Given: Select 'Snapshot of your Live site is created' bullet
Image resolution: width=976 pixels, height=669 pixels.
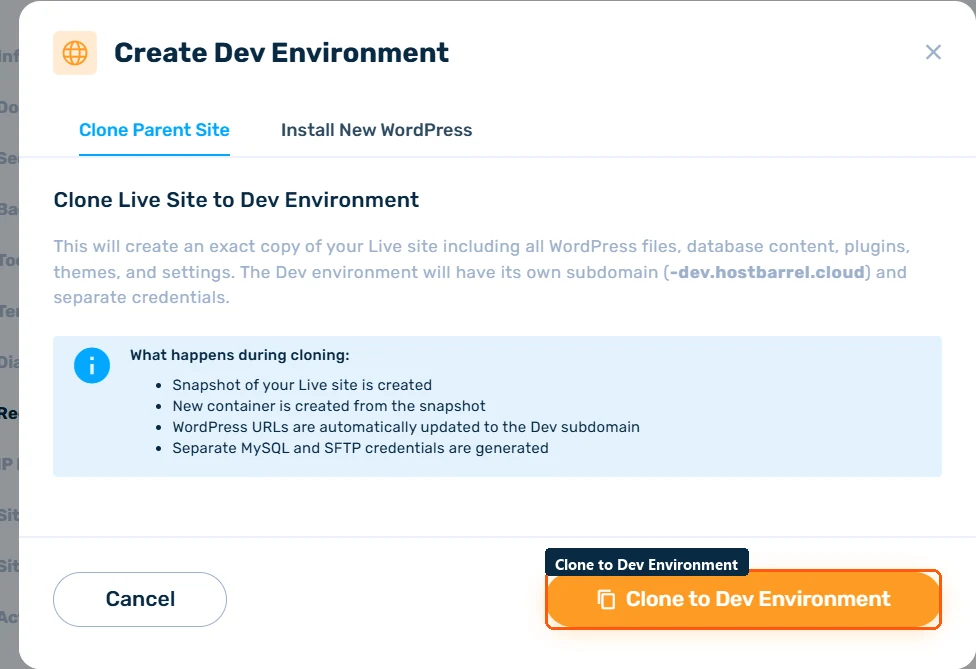Looking at the screenshot, I should [x=302, y=385].
